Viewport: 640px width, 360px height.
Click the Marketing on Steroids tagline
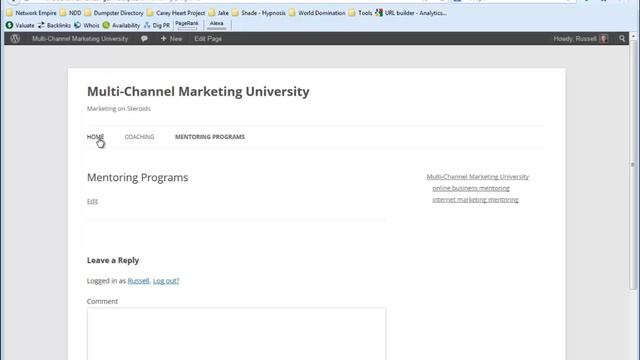(x=119, y=109)
